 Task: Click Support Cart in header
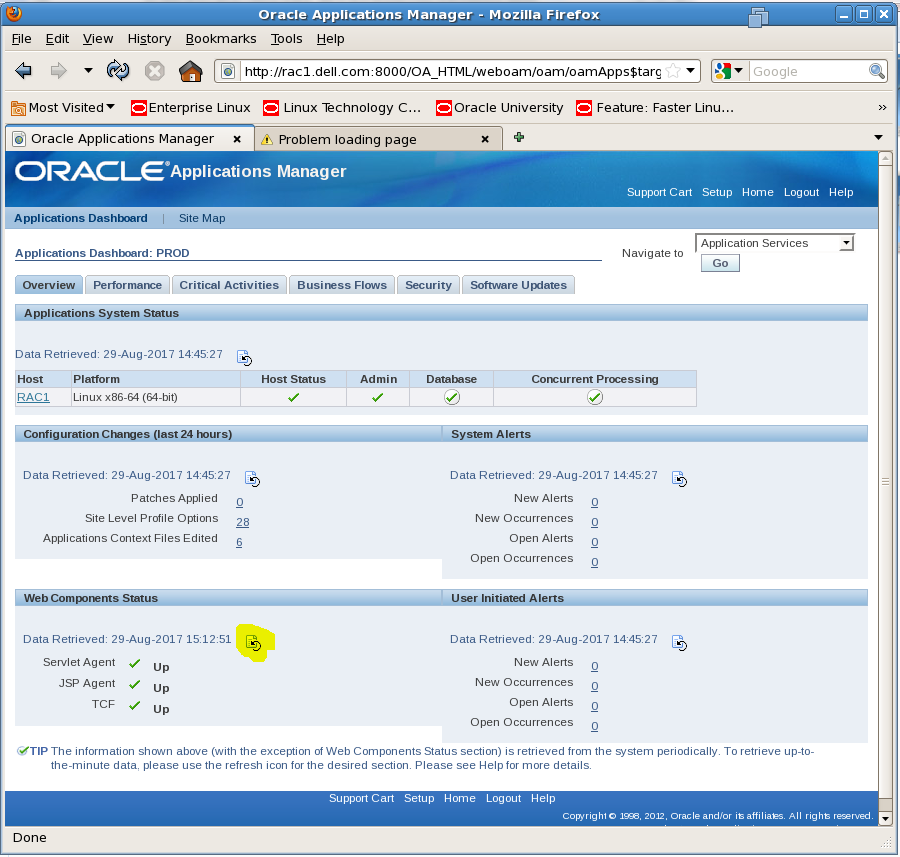659,192
